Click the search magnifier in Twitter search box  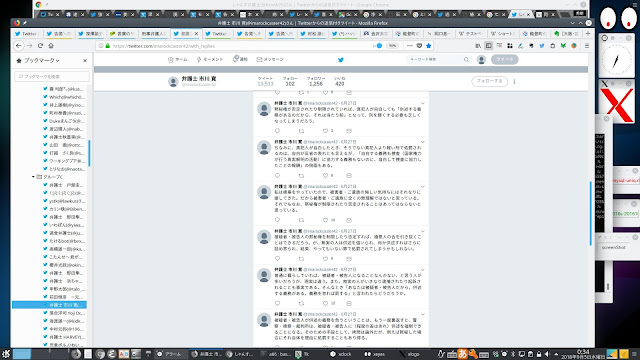tap(466, 60)
